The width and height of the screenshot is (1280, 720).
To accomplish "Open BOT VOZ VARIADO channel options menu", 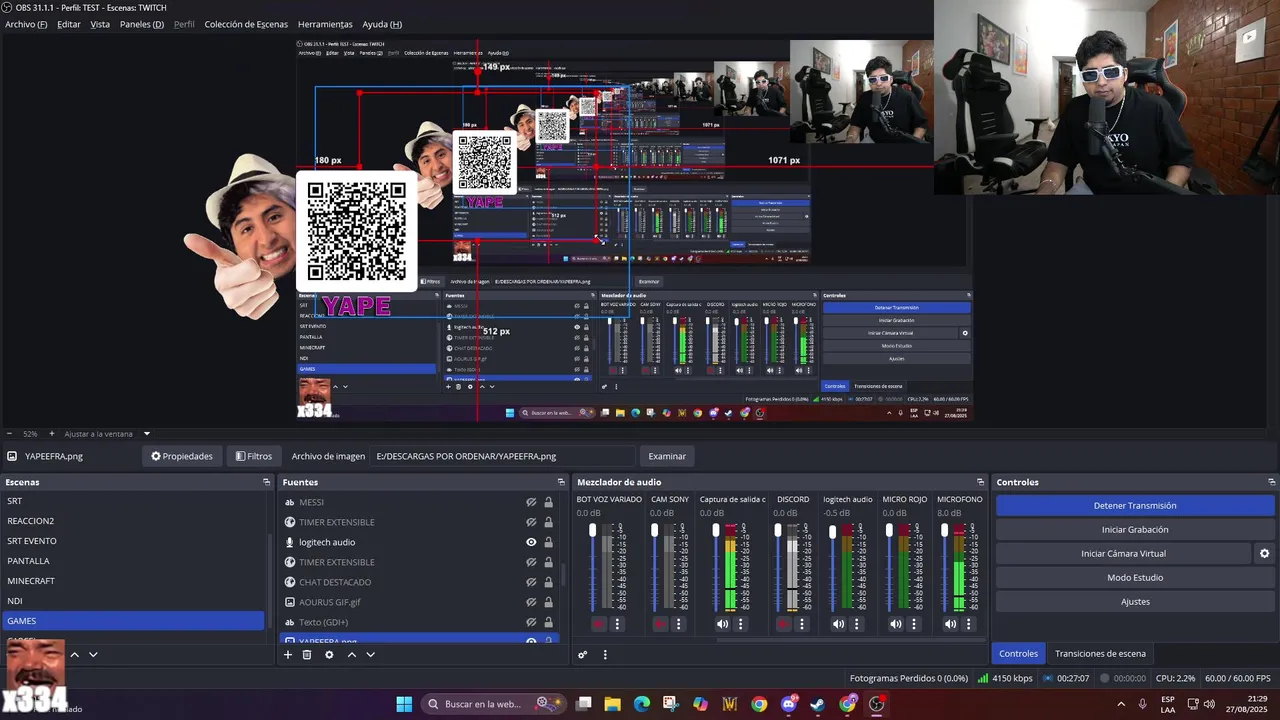I will coord(617,624).
